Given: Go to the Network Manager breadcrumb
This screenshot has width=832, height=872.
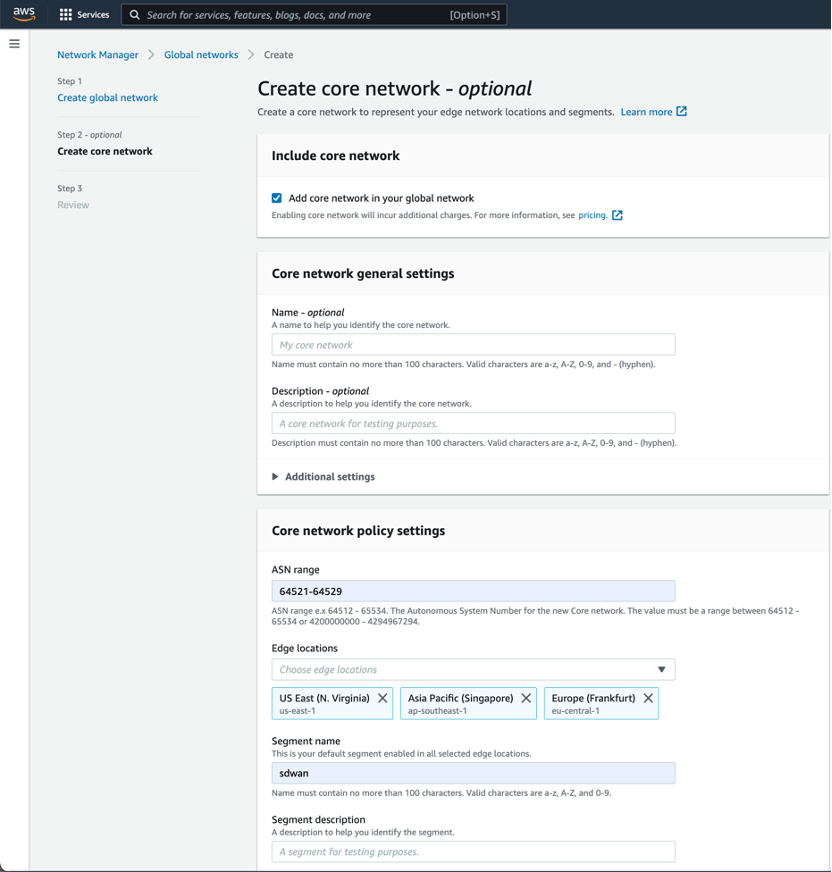Looking at the screenshot, I should coord(98,55).
